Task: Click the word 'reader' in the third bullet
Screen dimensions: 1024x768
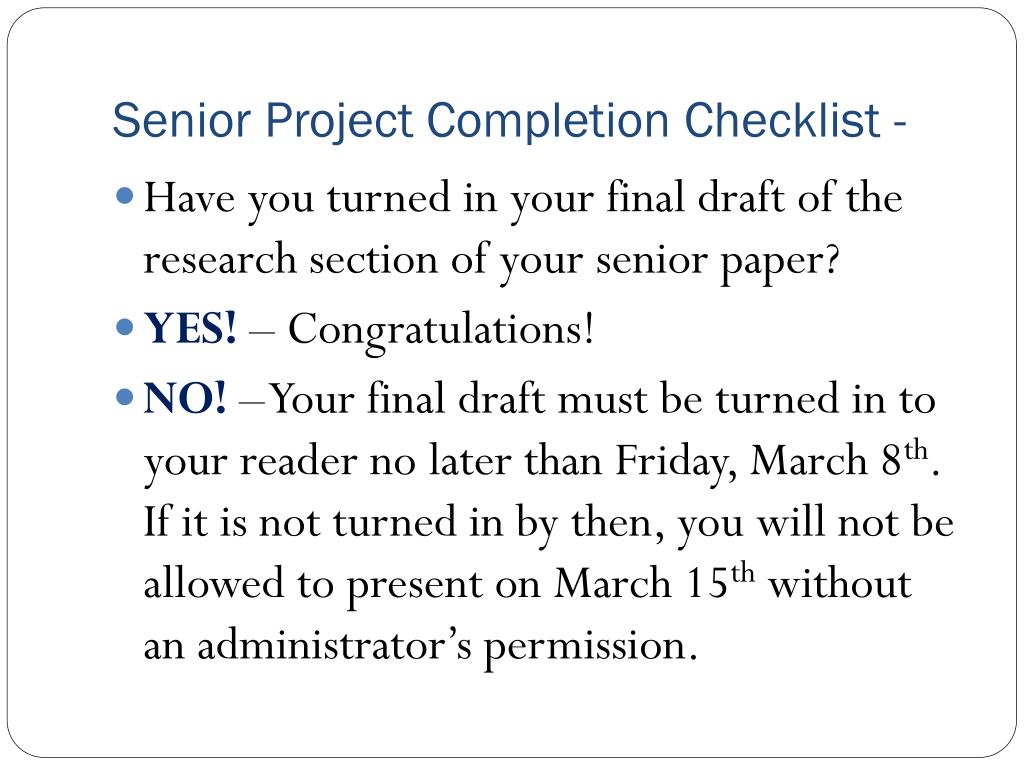Action: pos(298,461)
